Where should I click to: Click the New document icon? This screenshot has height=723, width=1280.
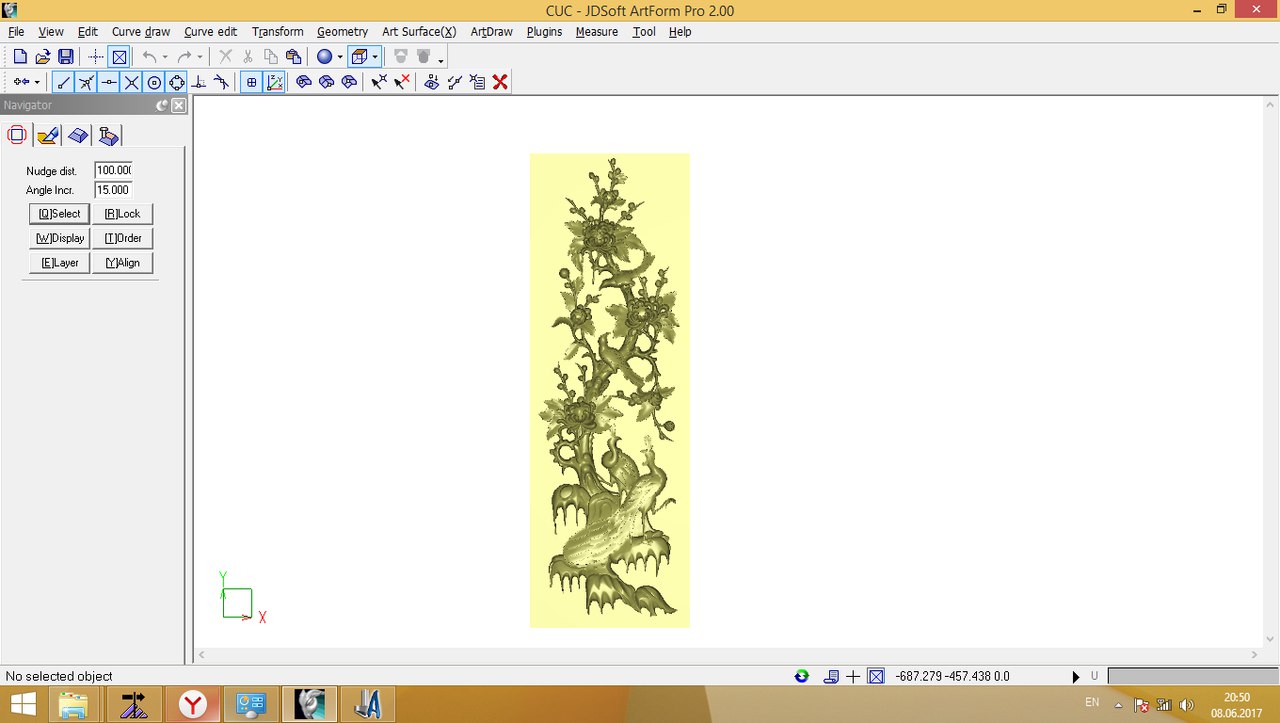20,57
